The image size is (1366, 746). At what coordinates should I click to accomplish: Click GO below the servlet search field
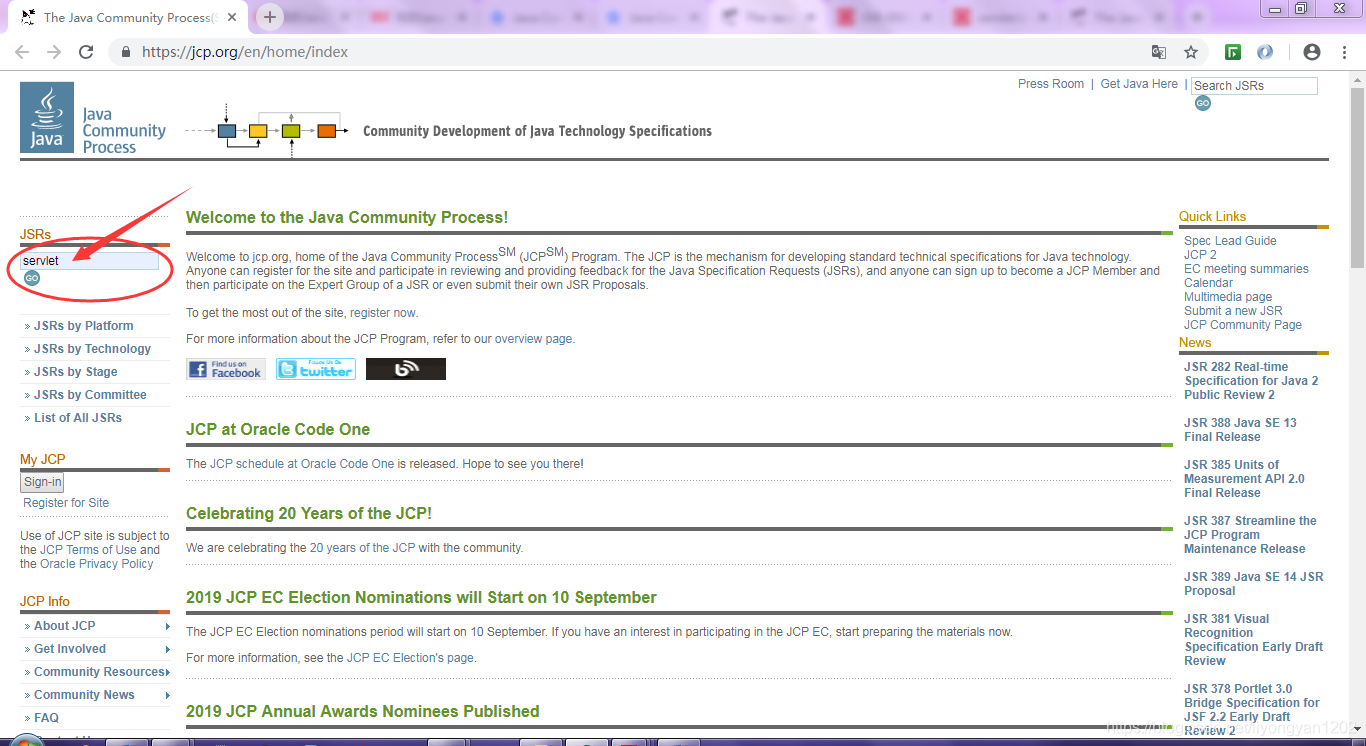(32, 278)
